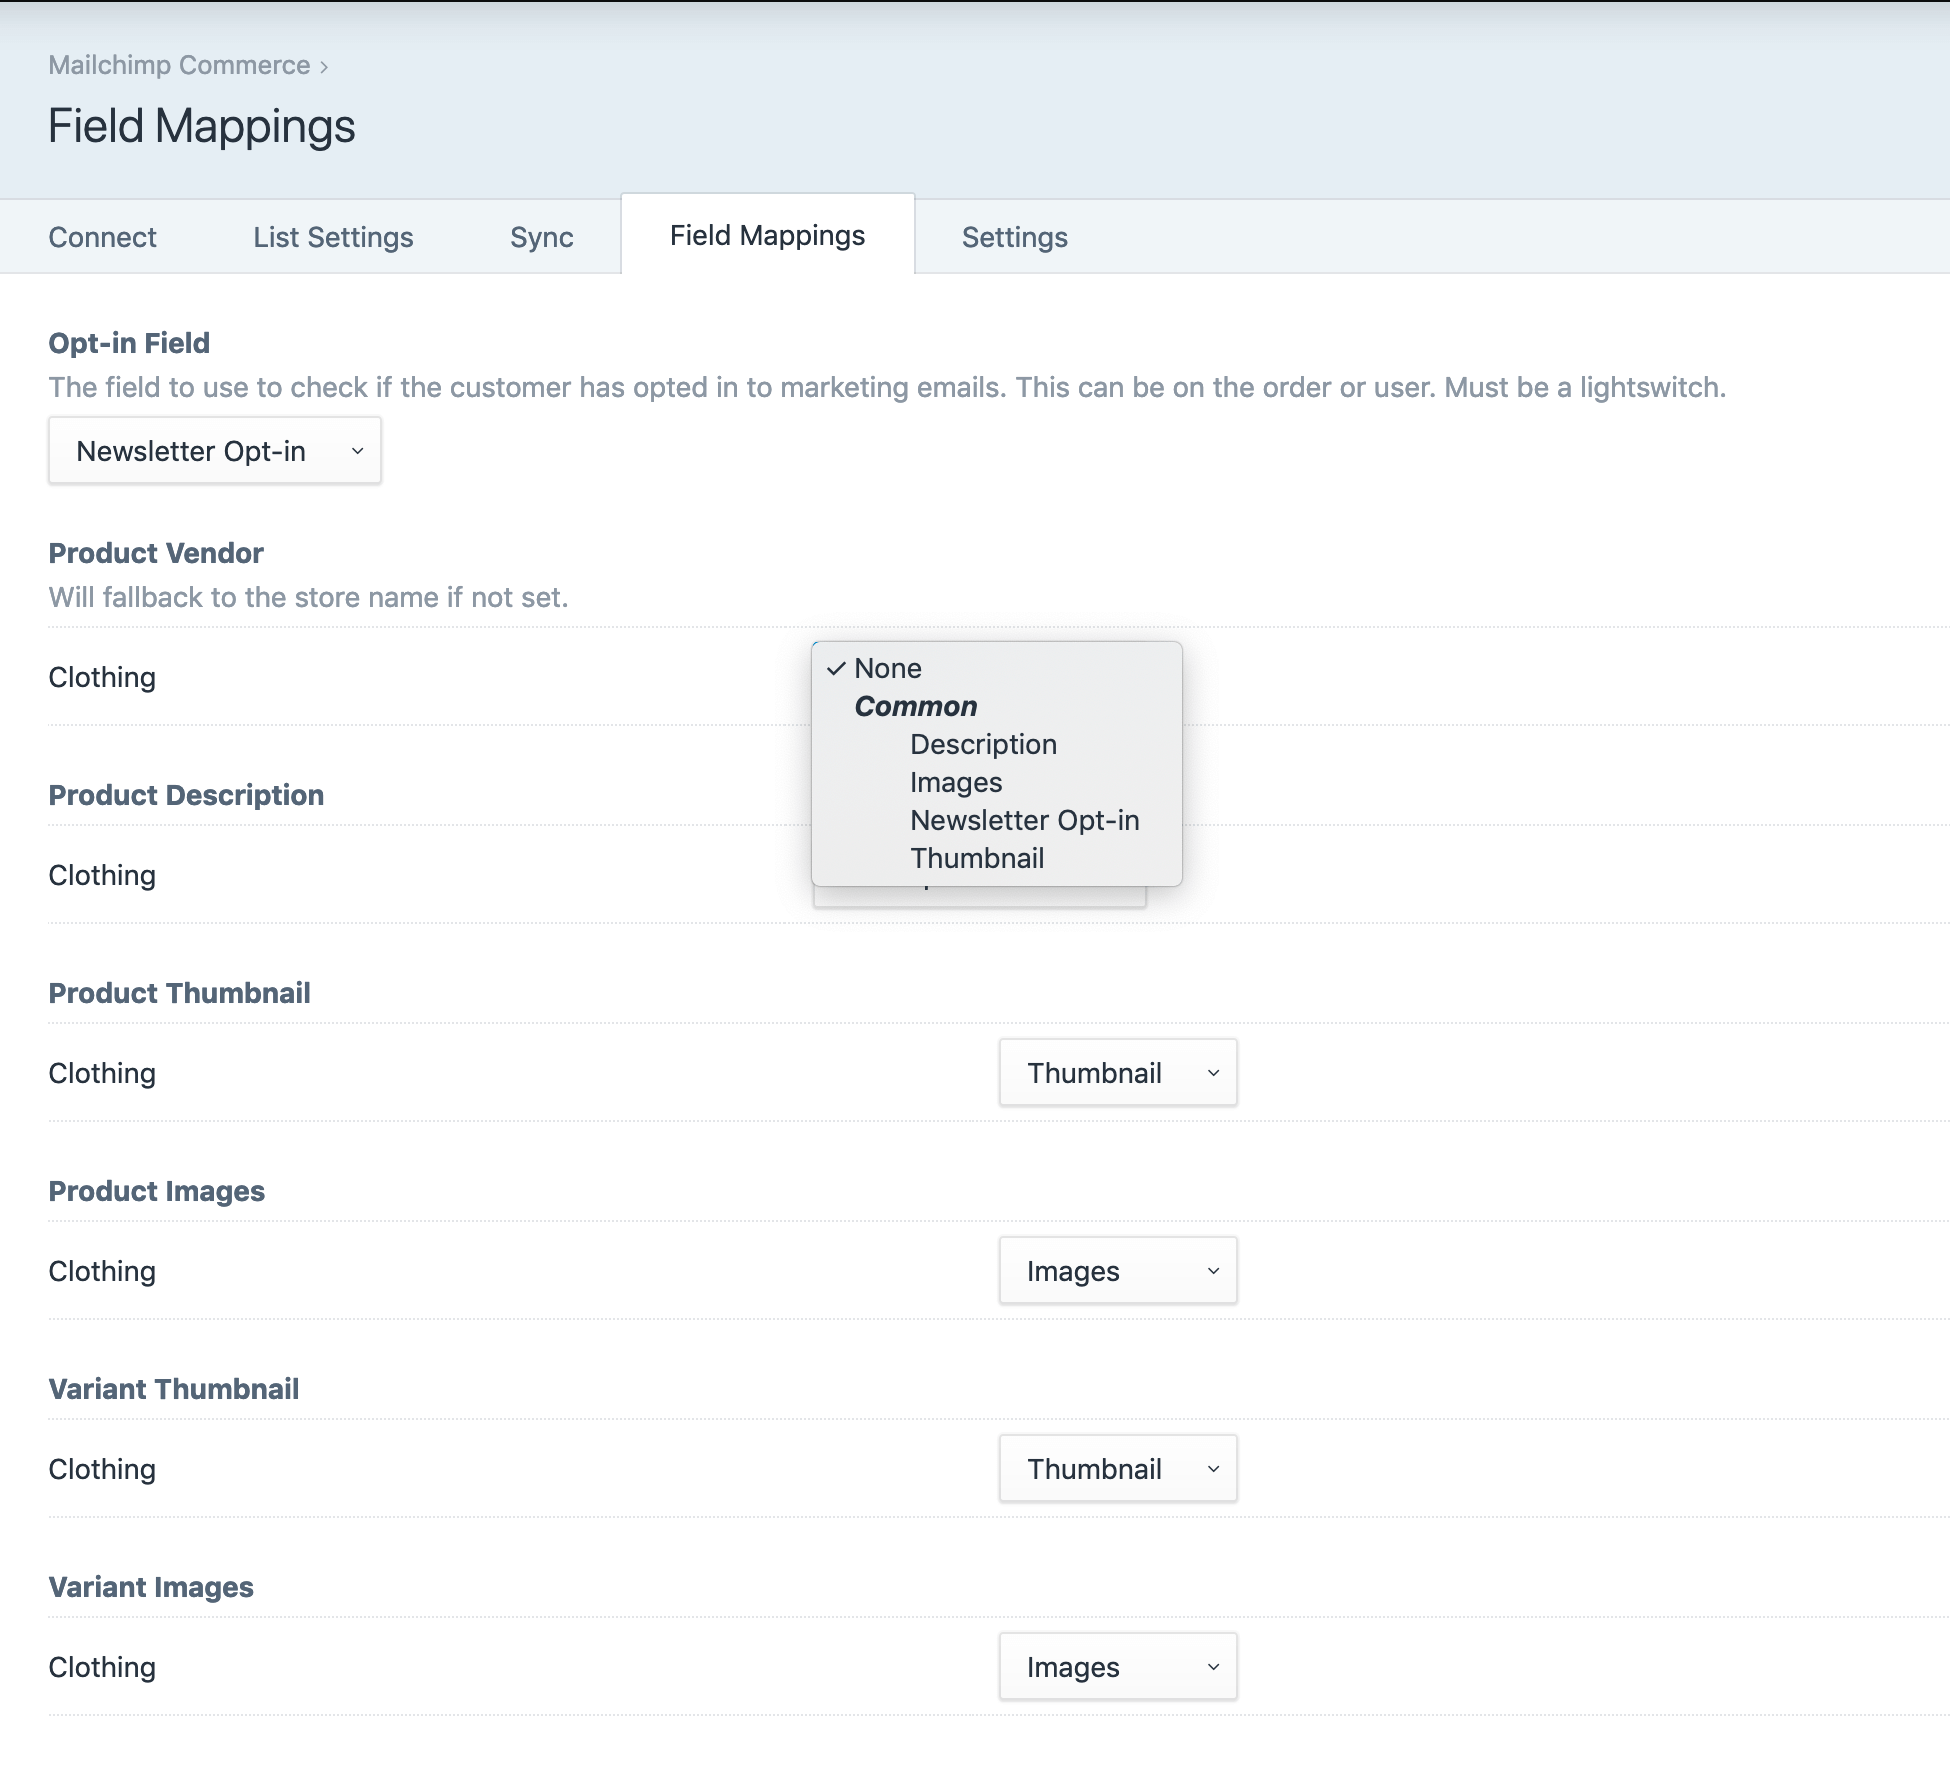The height and width of the screenshot is (1770, 1950).
Task: Expand the Product Thumbnail dropdown
Action: (1118, 1072)
